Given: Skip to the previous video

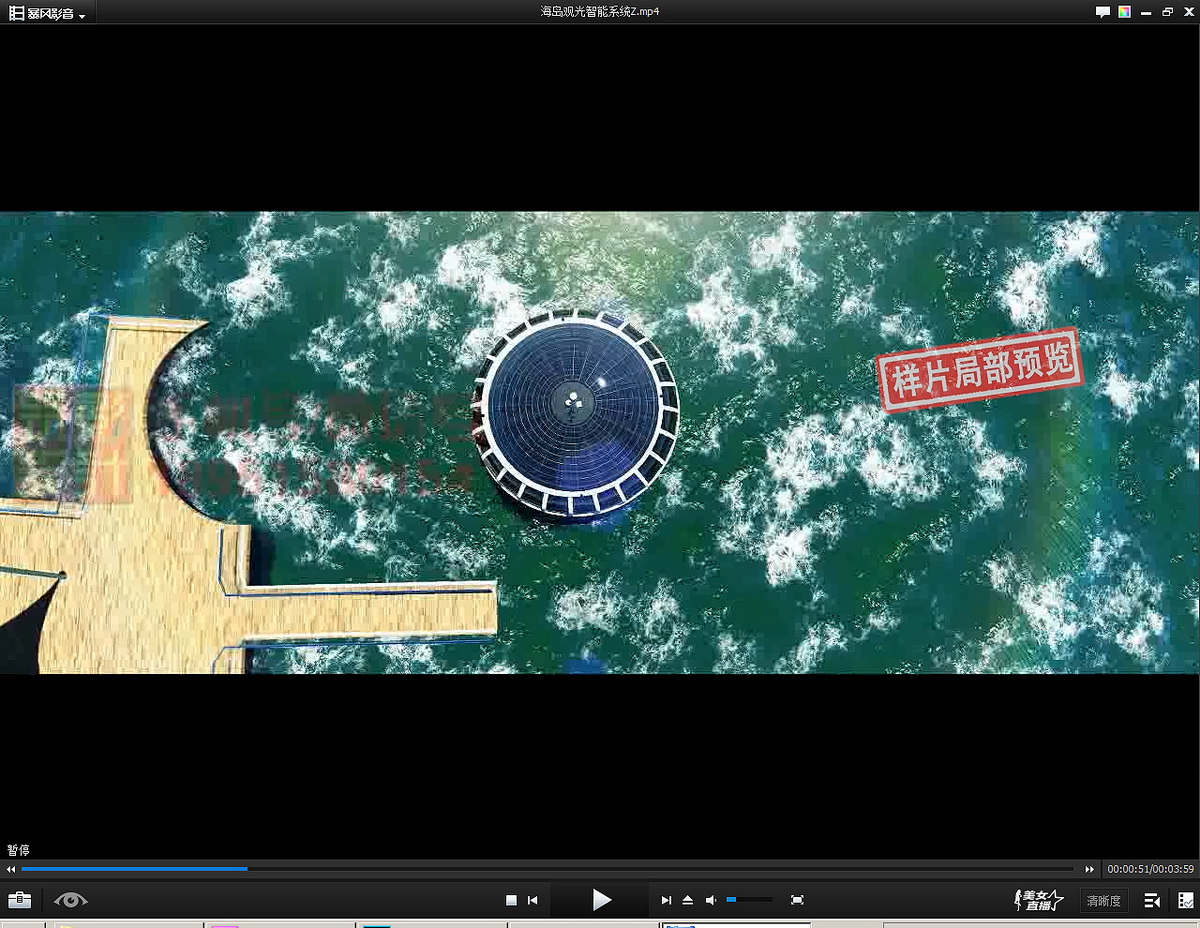Looking at the screenshot, I should (533, 900).
